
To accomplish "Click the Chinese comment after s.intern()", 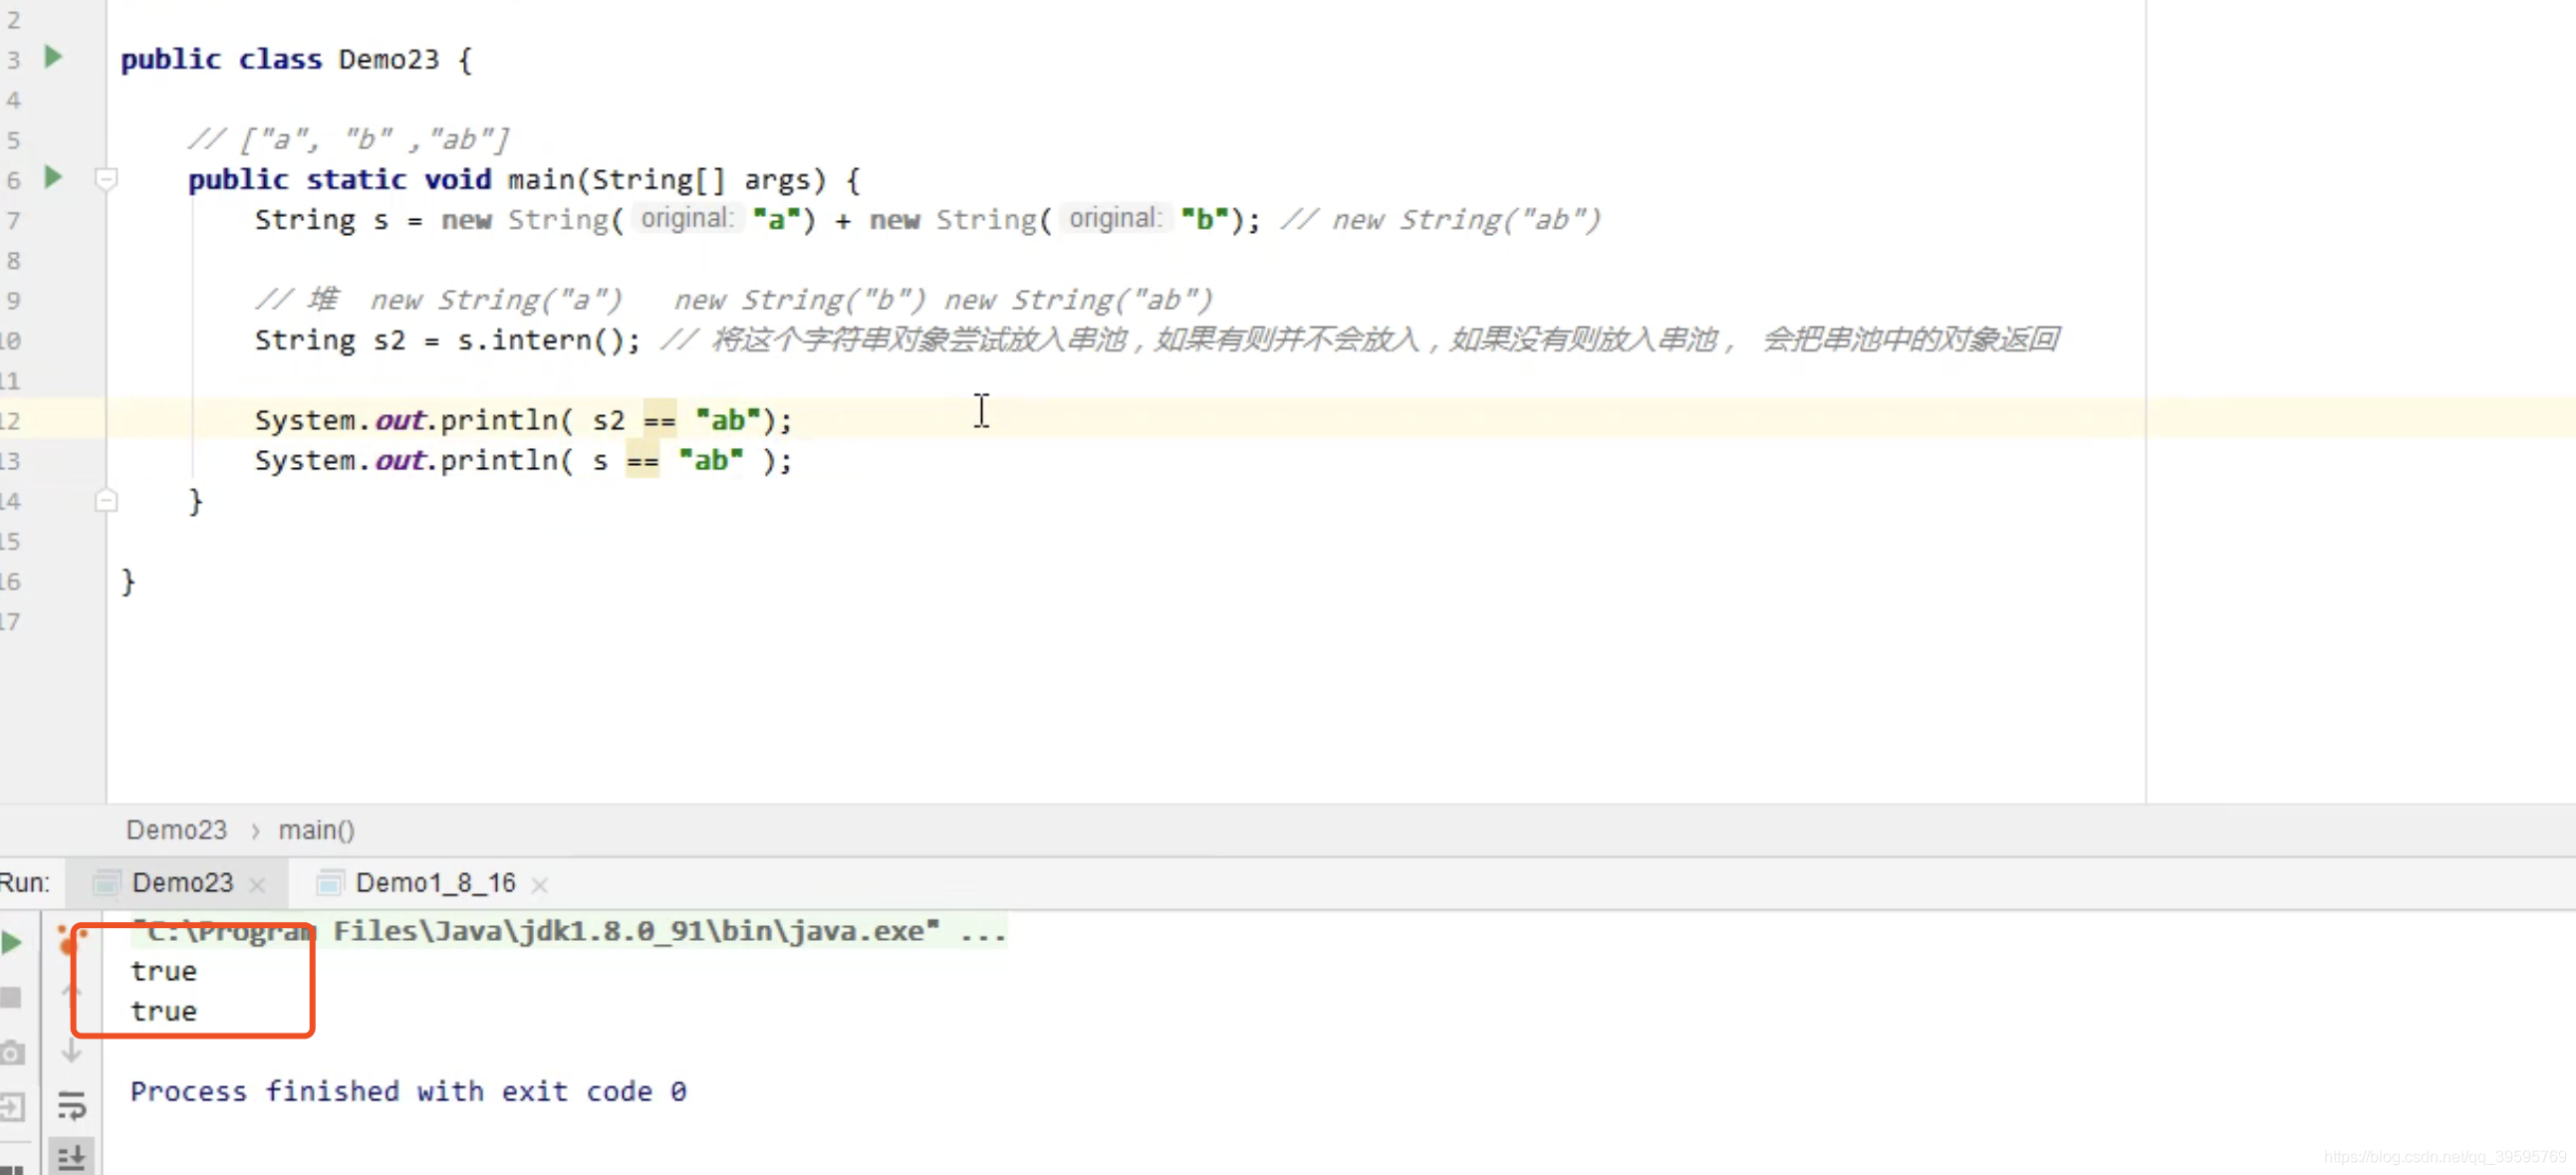I will tap(1359, 340).
